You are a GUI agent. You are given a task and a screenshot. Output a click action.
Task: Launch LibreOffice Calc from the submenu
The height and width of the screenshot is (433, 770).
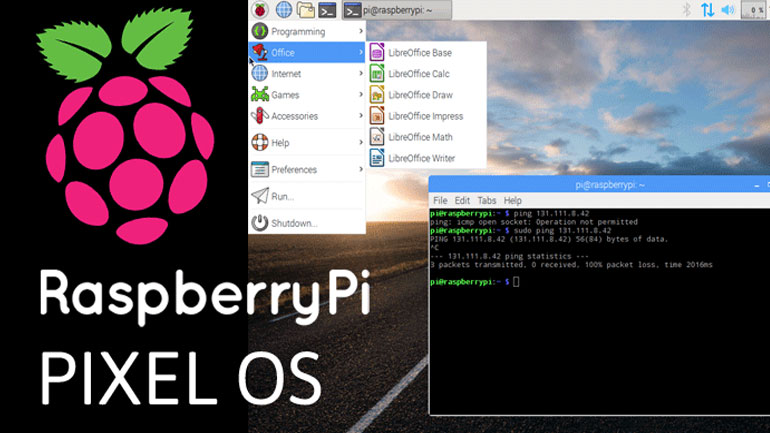(x=426, y=74)
